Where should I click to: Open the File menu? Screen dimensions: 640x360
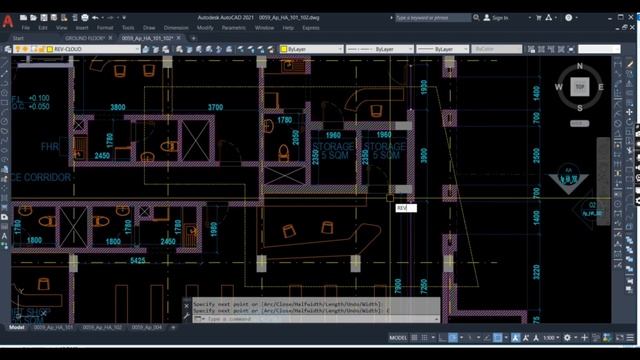click(26, 28)
